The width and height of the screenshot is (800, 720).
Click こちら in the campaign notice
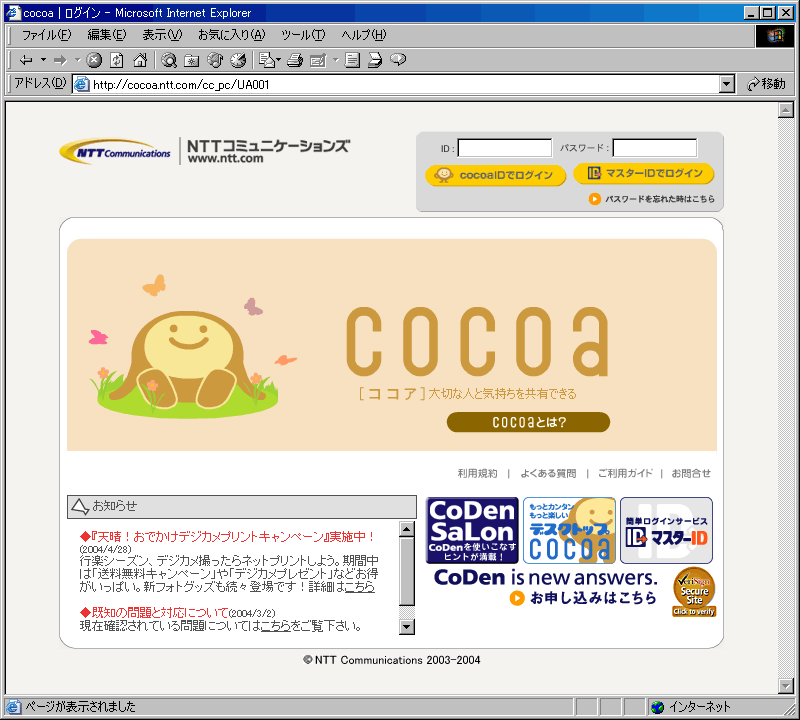click(x=360, y=587)
